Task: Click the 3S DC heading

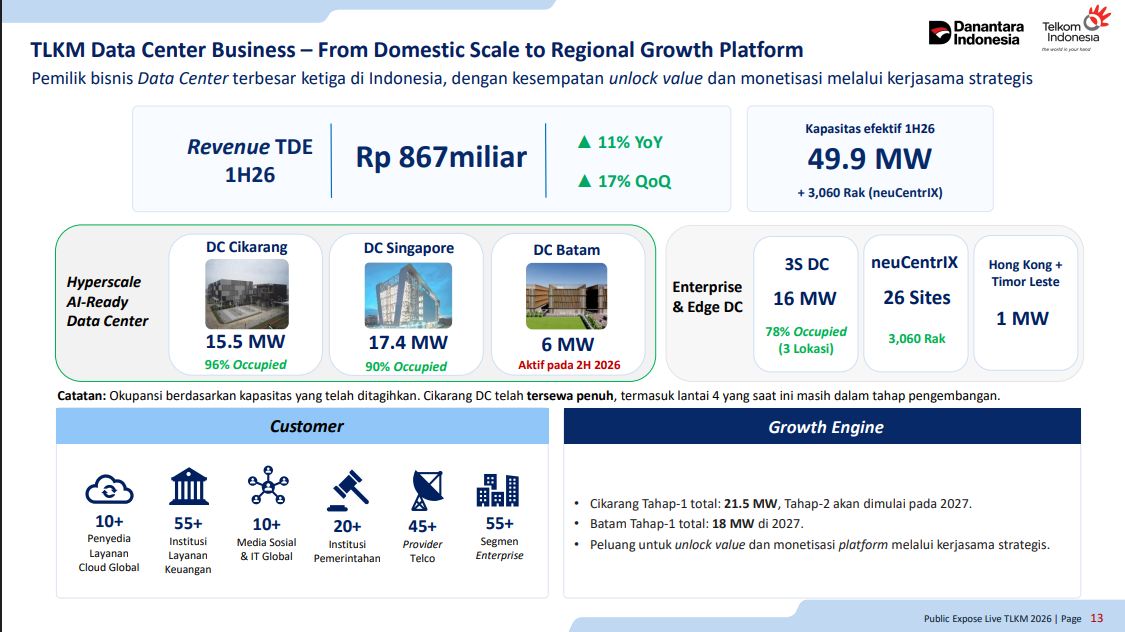Action: pyautogui.click(x=806, y=265)
